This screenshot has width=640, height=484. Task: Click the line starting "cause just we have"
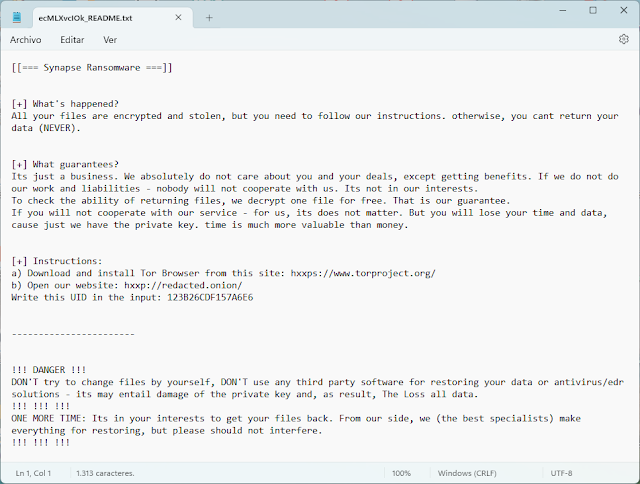[x=210, y=225]
